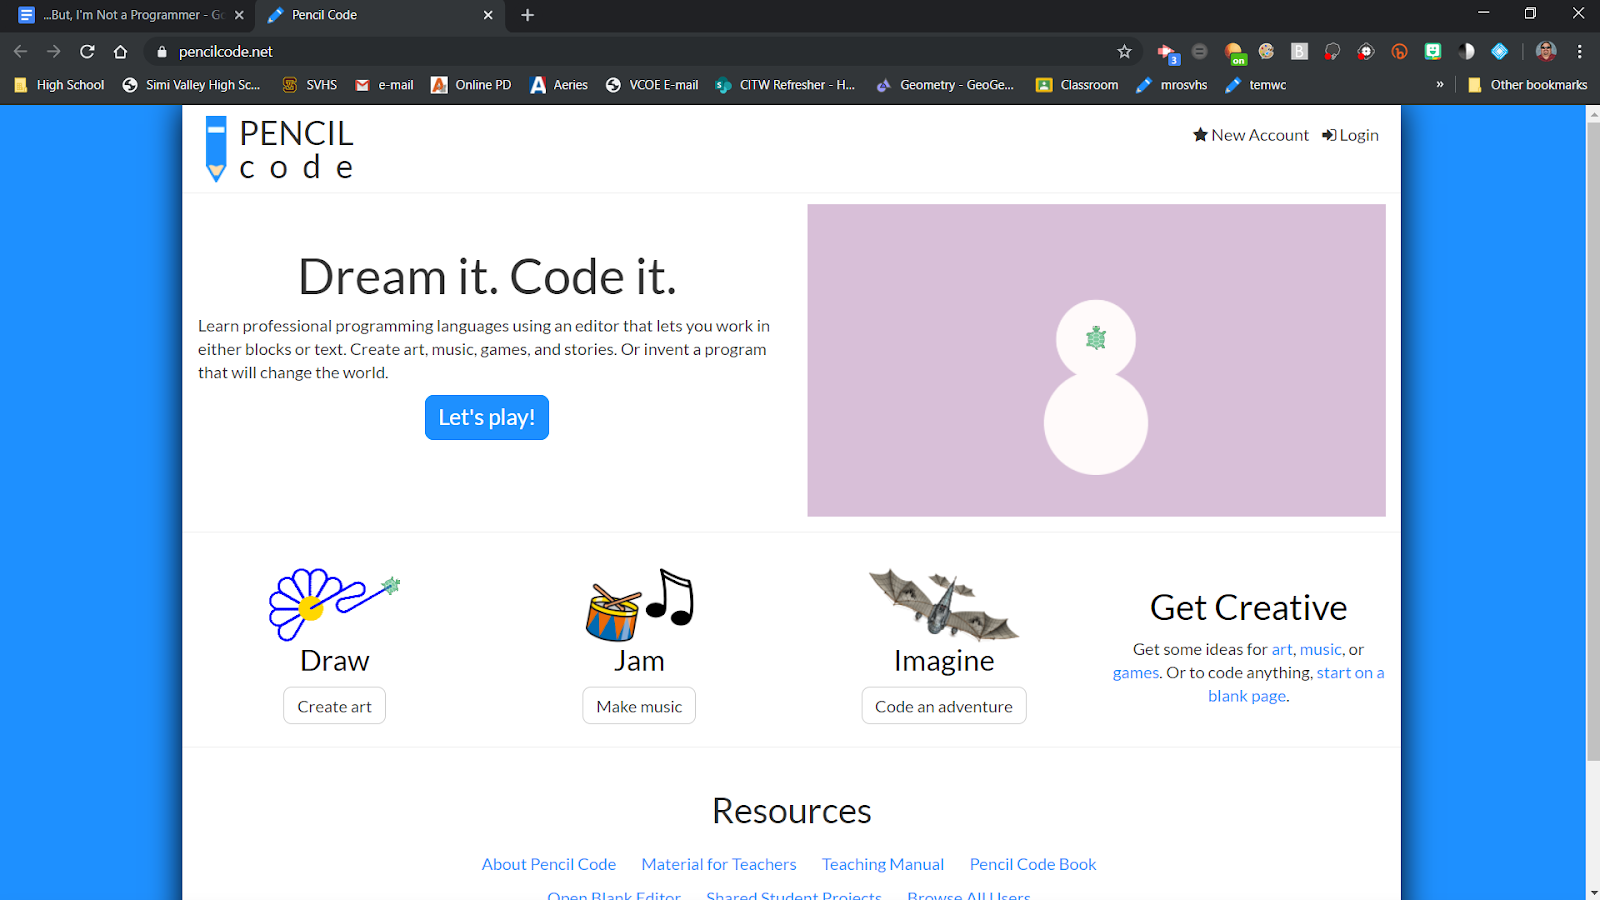The image size is (1600, 900).
Task: Close the '...But, I'm Not a Programmer' tab
Action: 239,15
